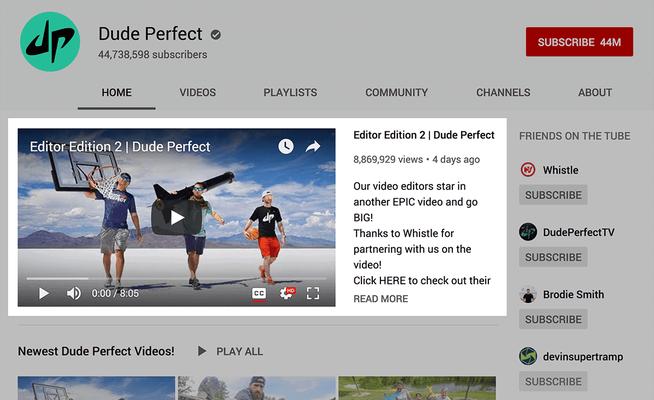
Task: Click the Play All link text
Action: pos(239,352)
